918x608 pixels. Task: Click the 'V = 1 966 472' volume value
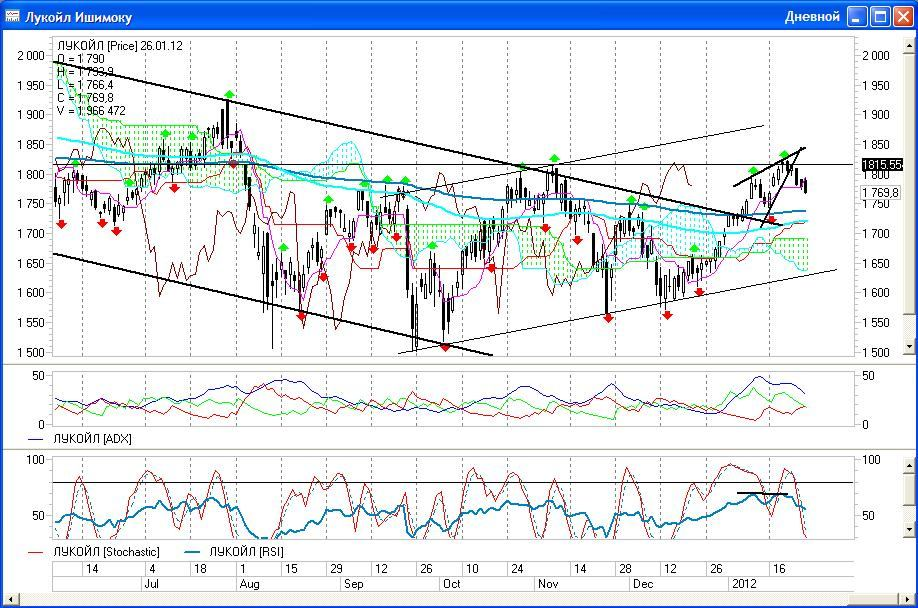[x=91, y=111]
